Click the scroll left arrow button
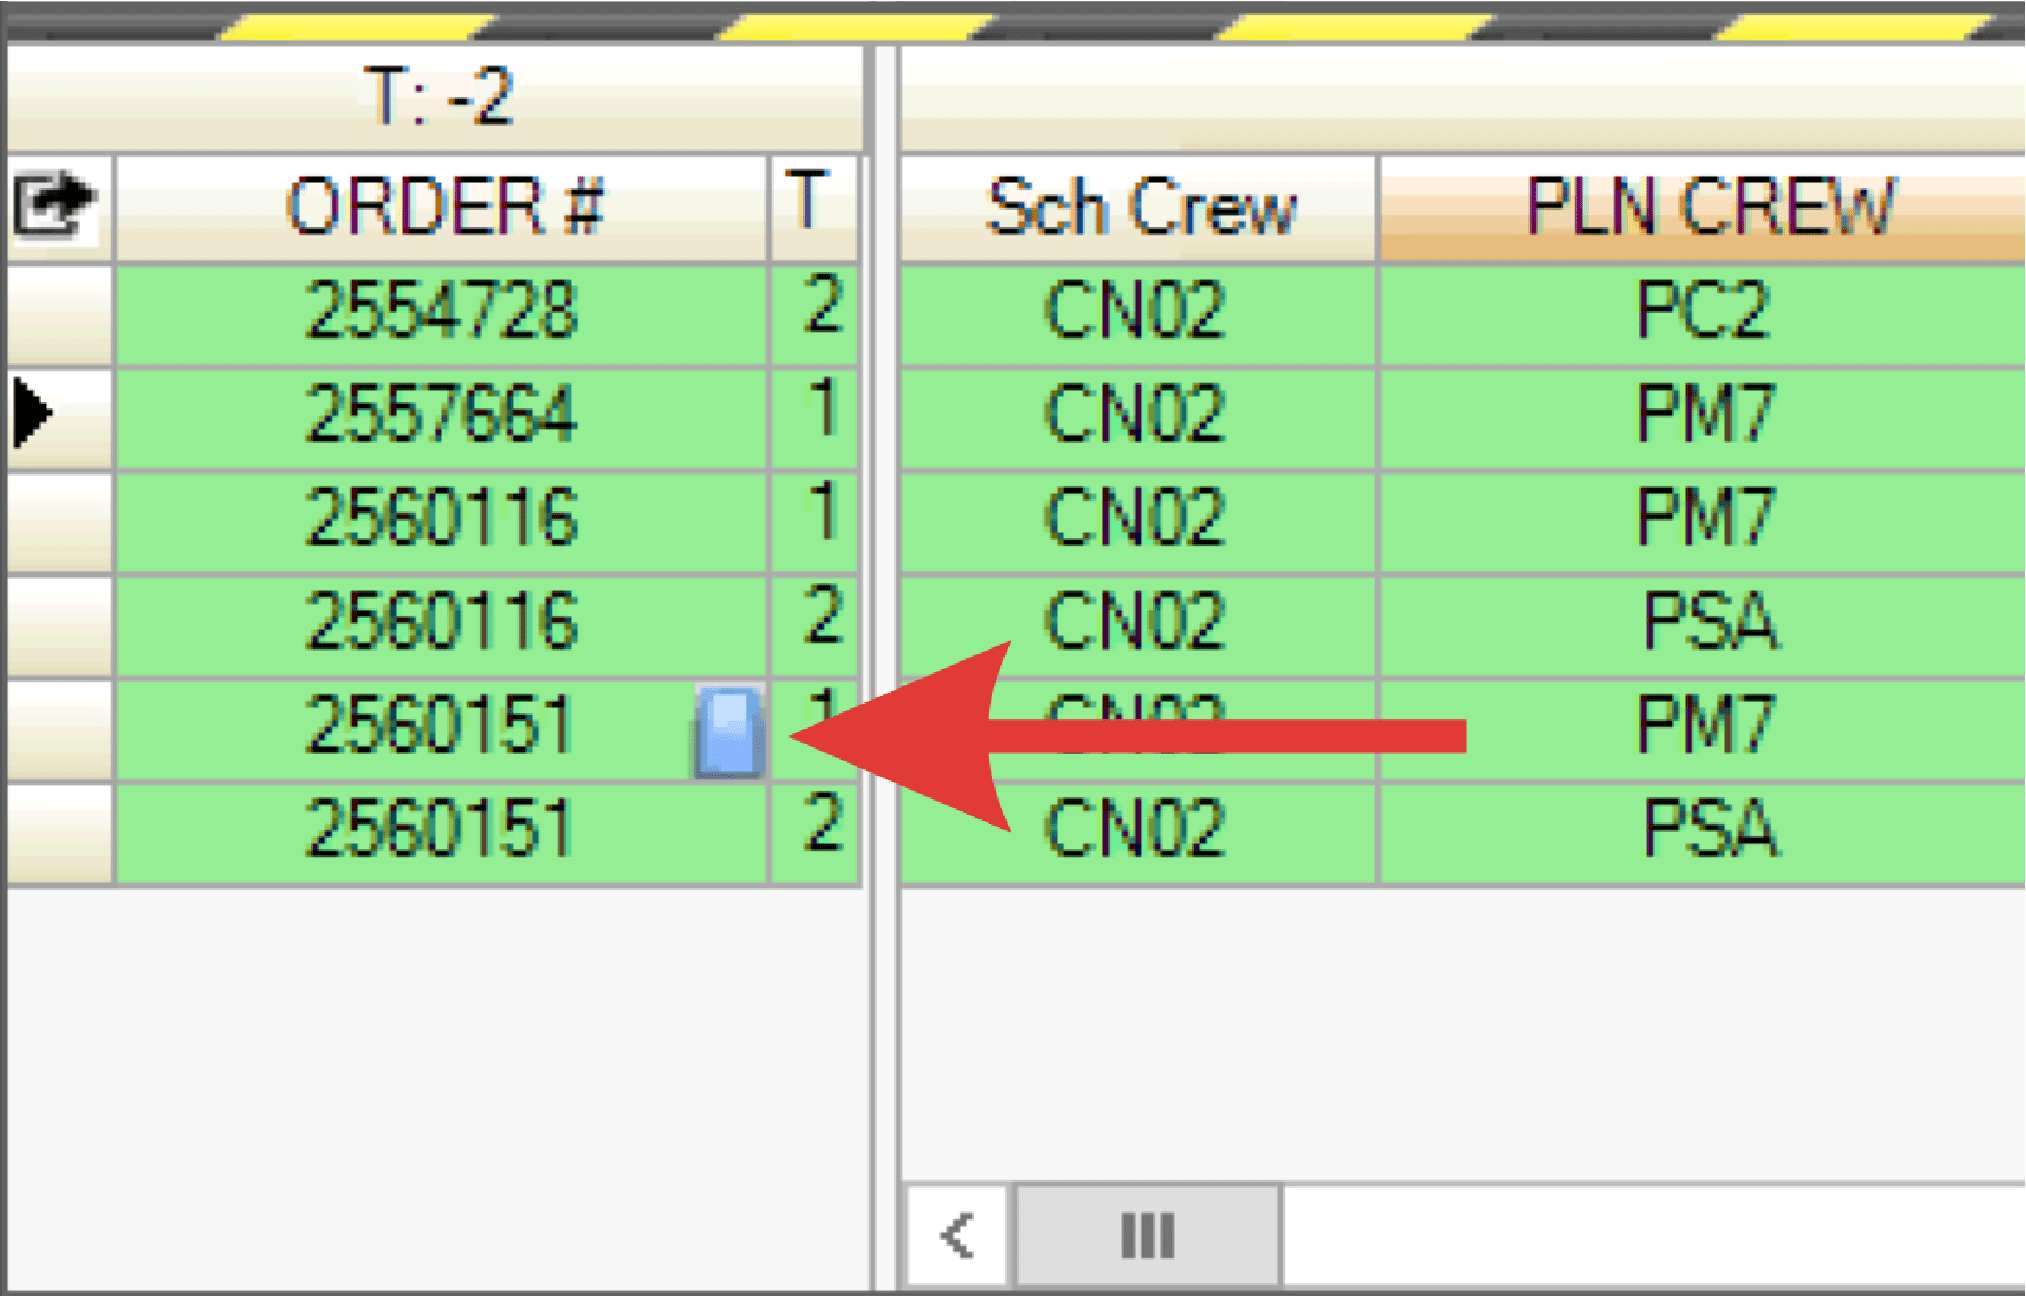The image size is (2026, 1296). coord(958,1236)
